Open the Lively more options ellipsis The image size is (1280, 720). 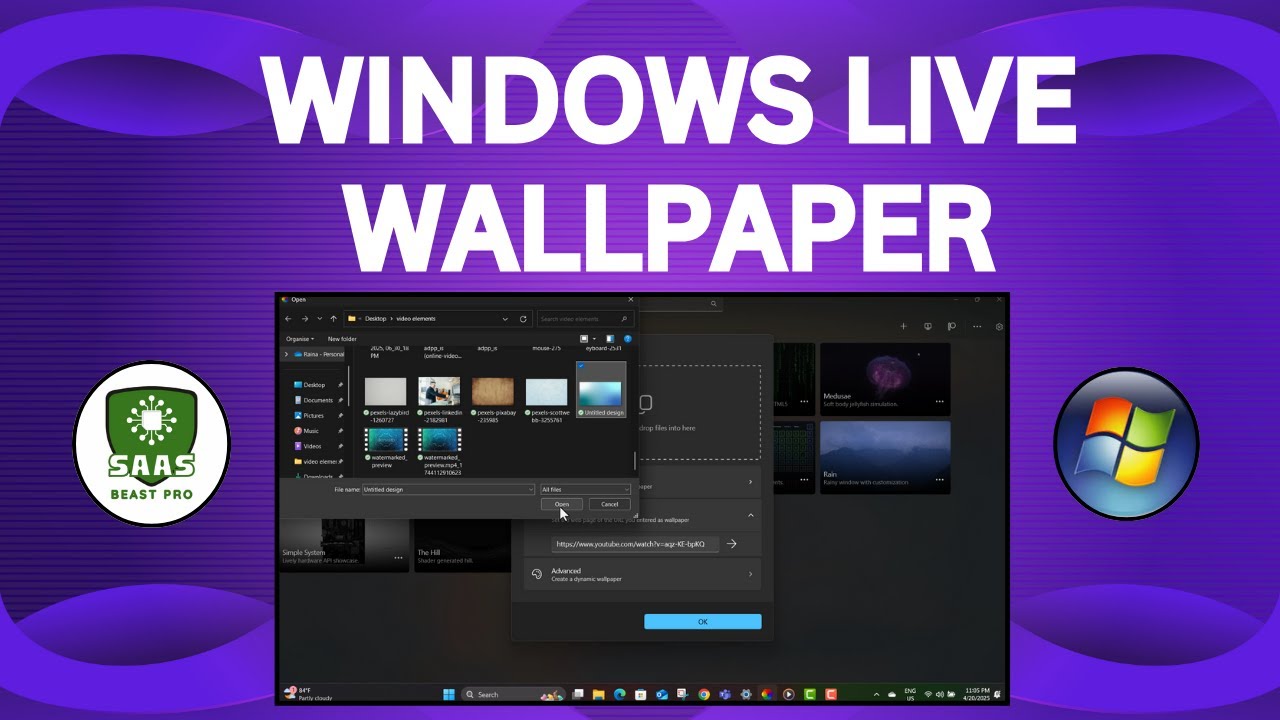pyautogui.click(x=977, y=326)
